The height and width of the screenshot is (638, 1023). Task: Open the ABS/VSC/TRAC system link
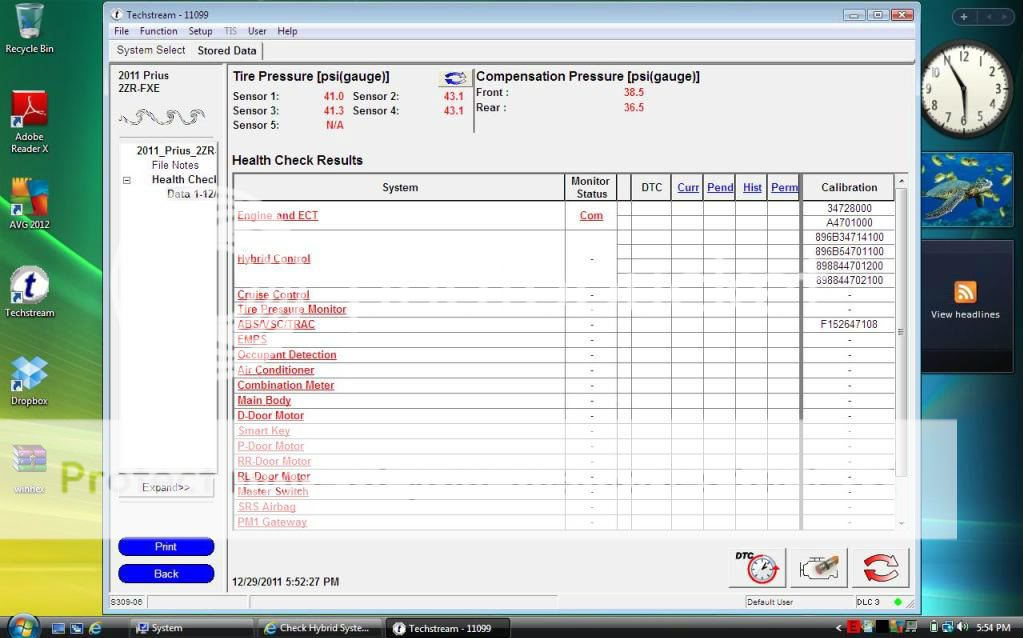pyautogui.click(x=276, y=324)
